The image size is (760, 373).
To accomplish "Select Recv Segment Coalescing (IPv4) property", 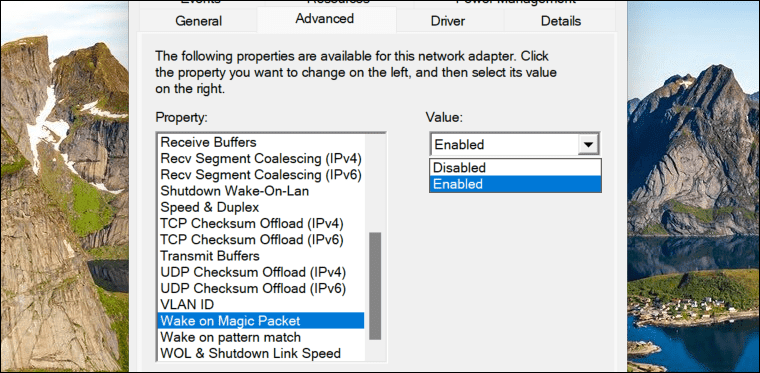I will tap(261, 158).
